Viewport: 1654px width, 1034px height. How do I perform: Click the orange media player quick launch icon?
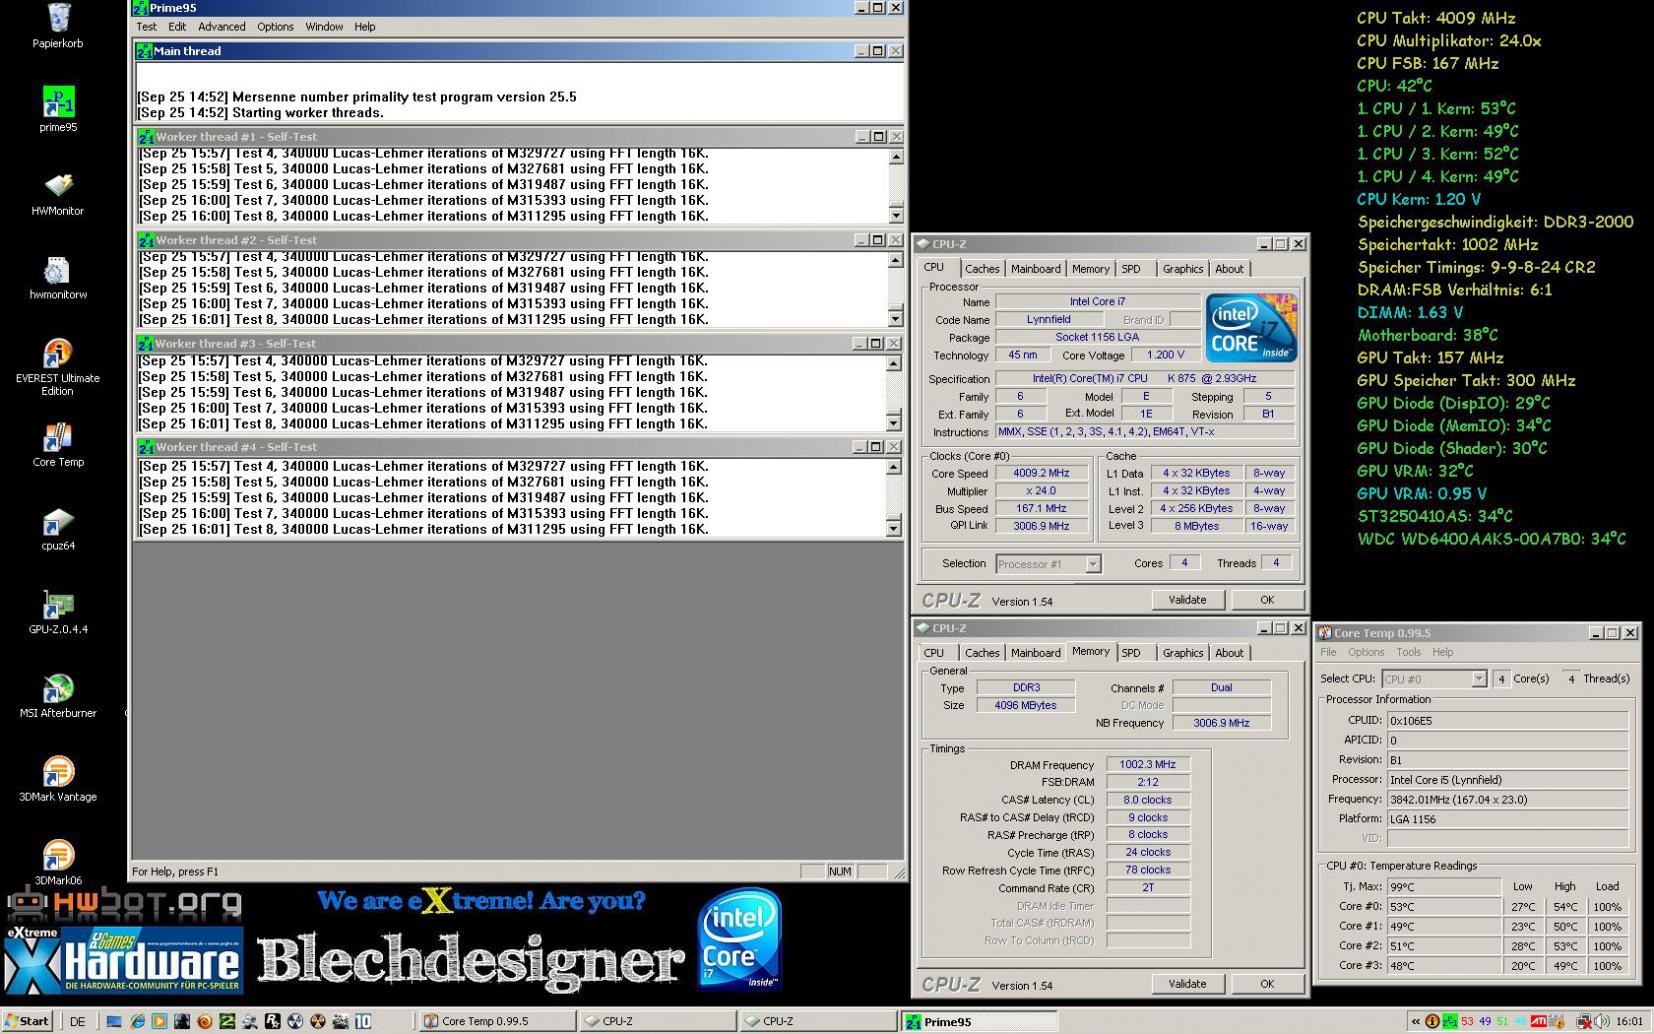[159, 1021]
